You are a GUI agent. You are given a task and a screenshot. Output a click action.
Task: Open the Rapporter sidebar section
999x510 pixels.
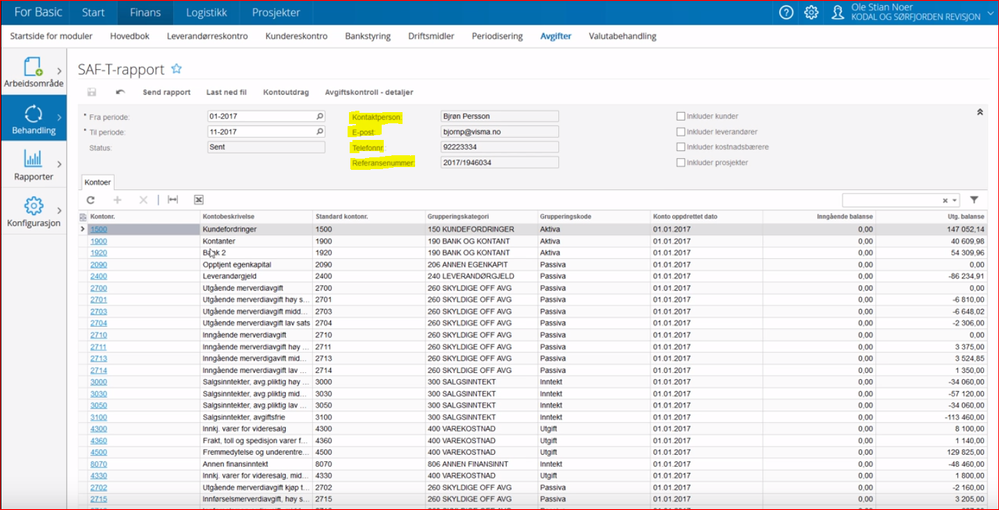click(34, 165)
